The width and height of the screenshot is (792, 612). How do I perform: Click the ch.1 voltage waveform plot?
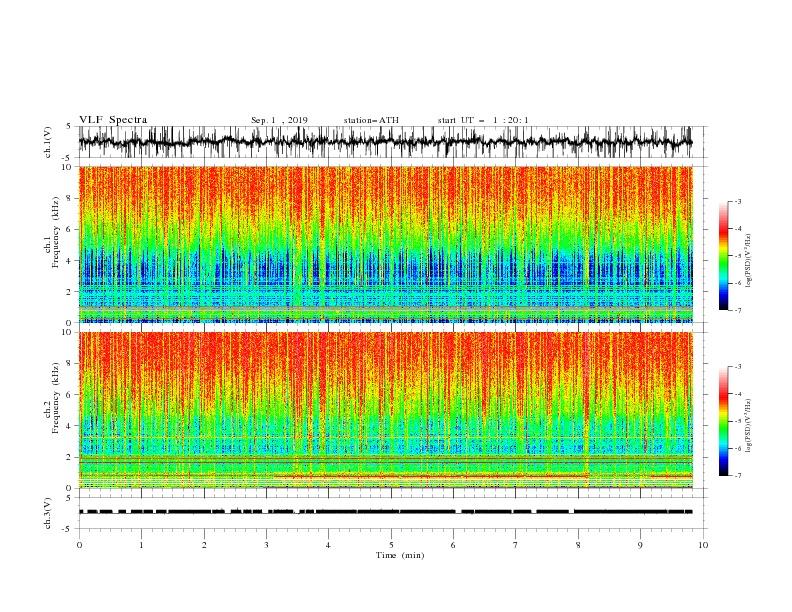386,142
